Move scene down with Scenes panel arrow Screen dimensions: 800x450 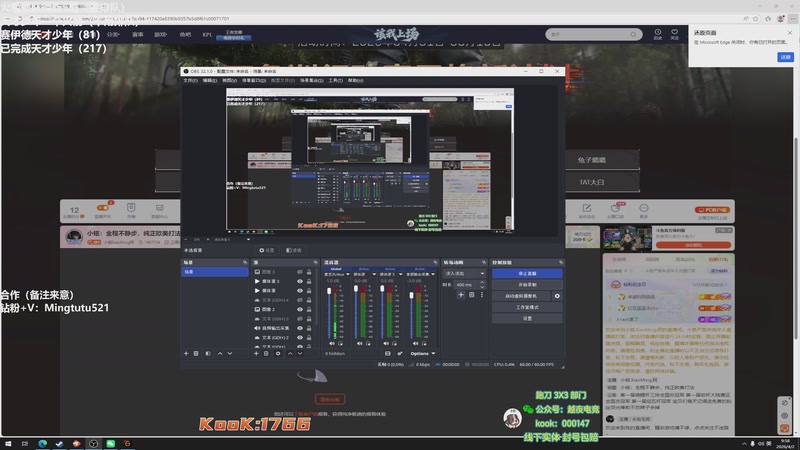point(230,353)
